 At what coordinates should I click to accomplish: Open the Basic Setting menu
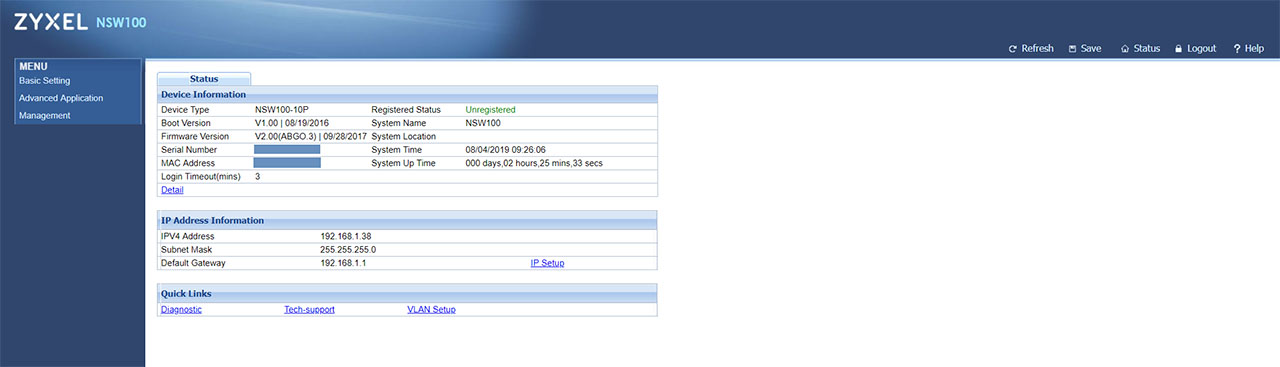click(45, 80)
